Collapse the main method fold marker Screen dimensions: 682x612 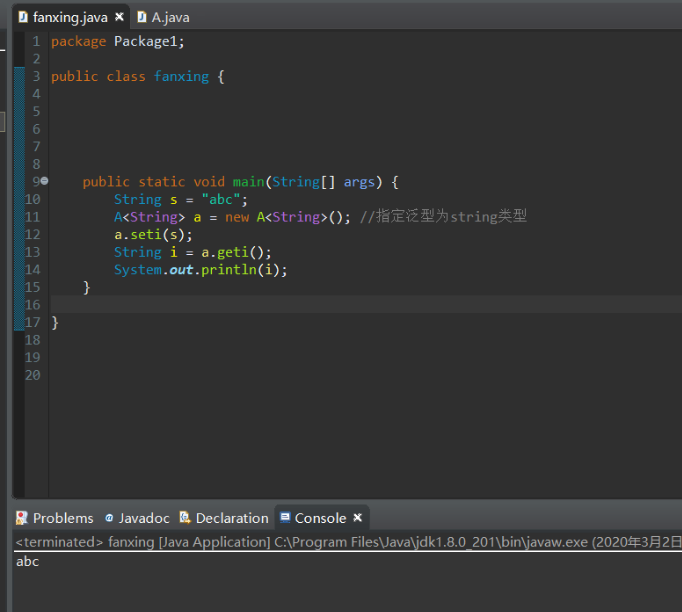click(44, 181)
